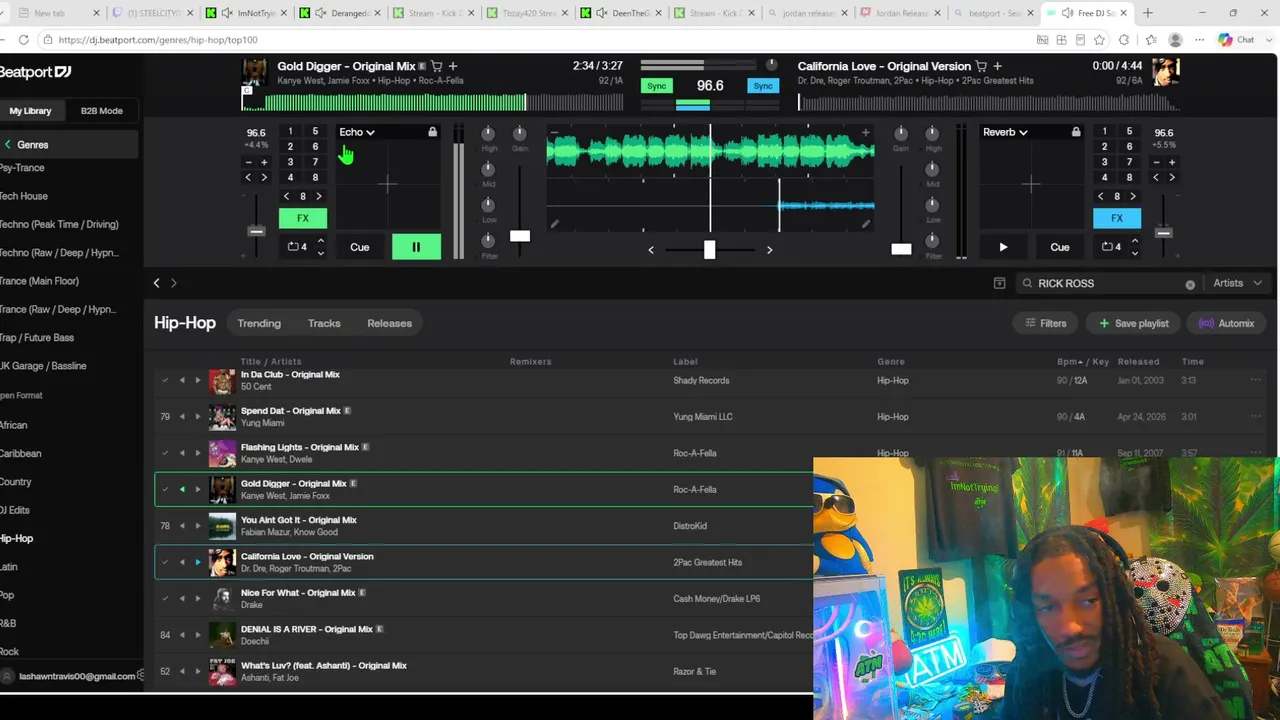Open more options for In Da Club row
The height and width of the screenshot is (720, 1280).
(x=1255, y=380)
